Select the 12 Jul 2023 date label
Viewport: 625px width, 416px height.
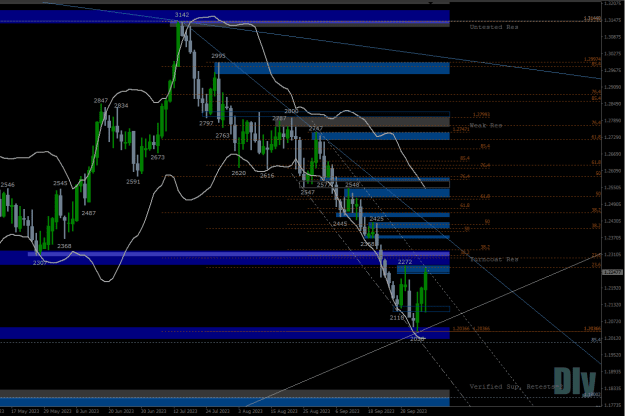185,411
